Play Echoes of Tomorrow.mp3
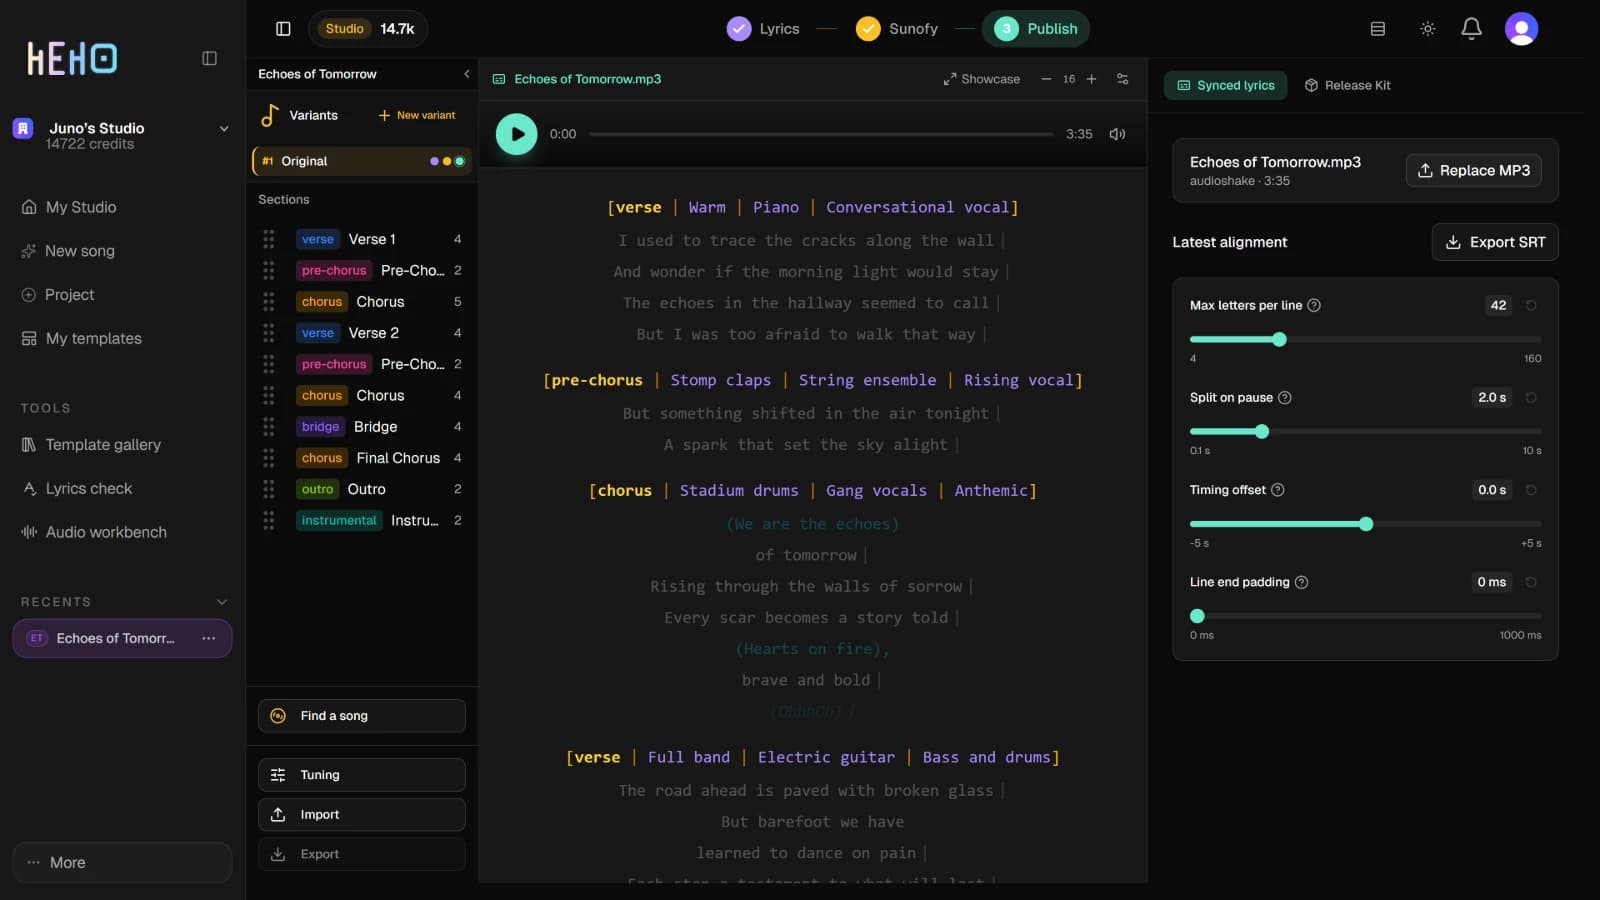 click(516, 134)
